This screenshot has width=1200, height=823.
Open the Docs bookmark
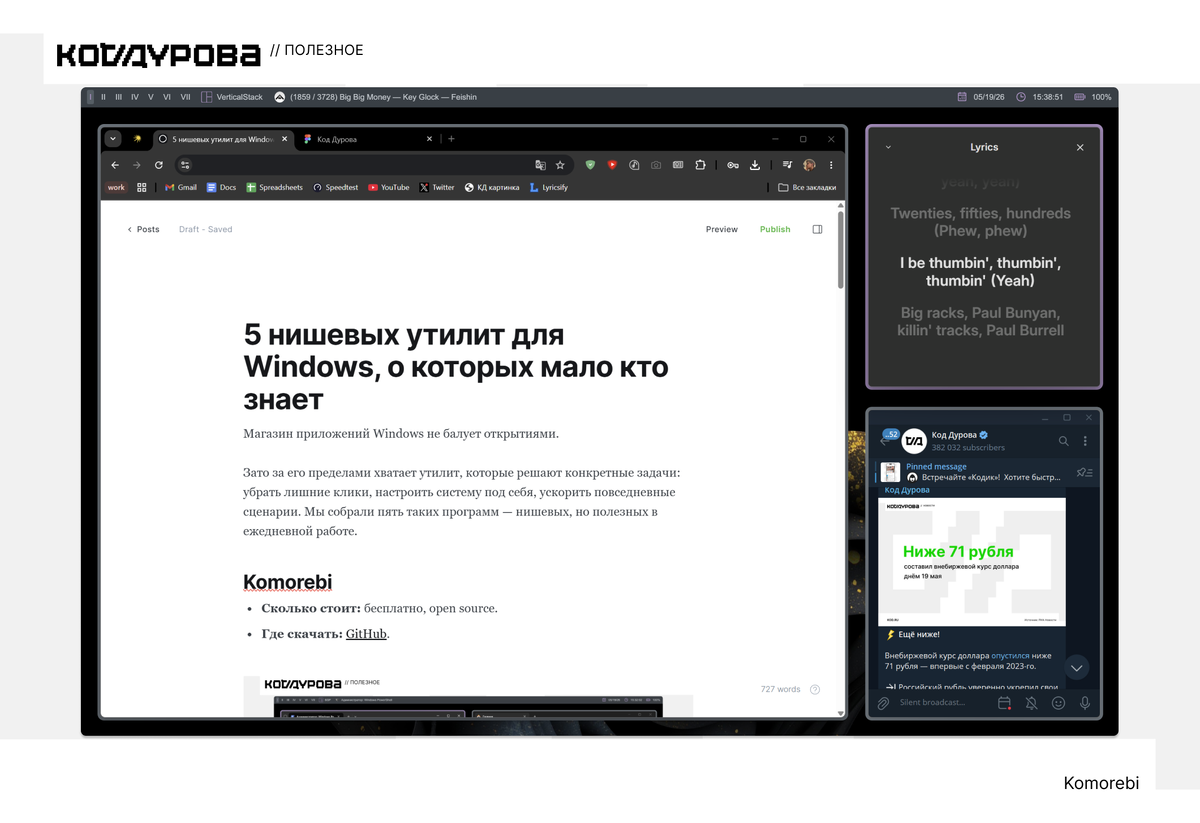[221, 187]
